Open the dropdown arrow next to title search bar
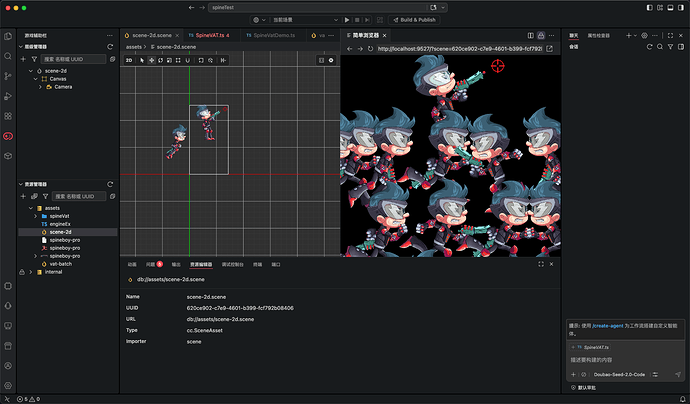 [443, 7]
